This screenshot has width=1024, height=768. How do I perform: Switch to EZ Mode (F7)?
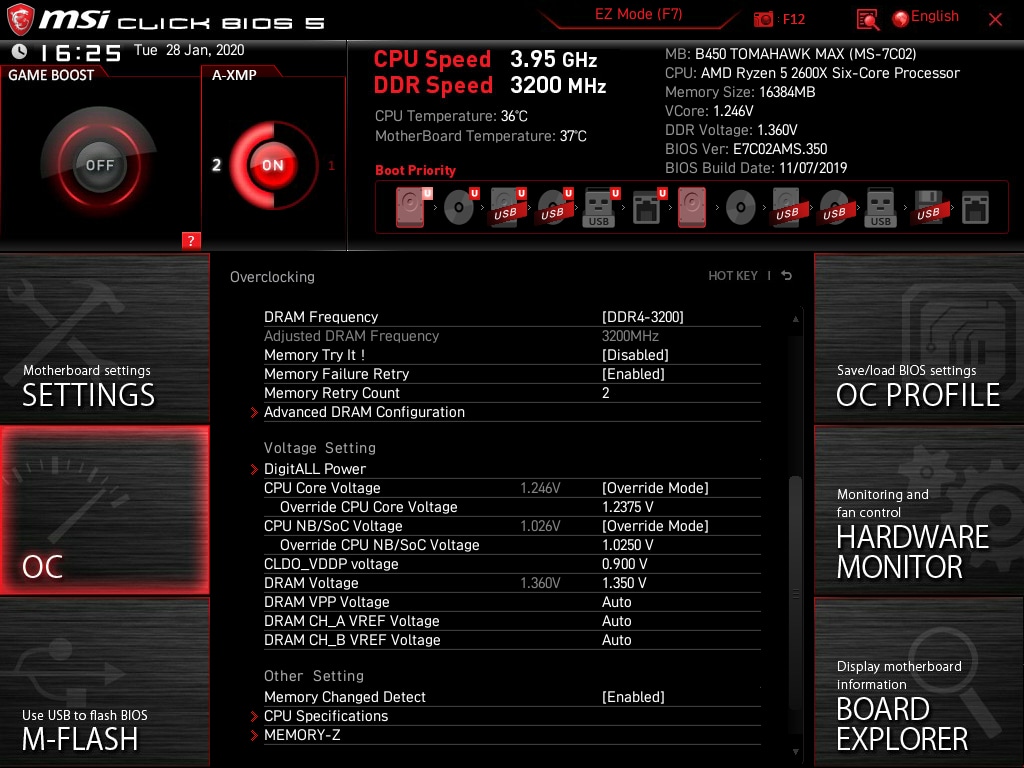tap(638, 14)
